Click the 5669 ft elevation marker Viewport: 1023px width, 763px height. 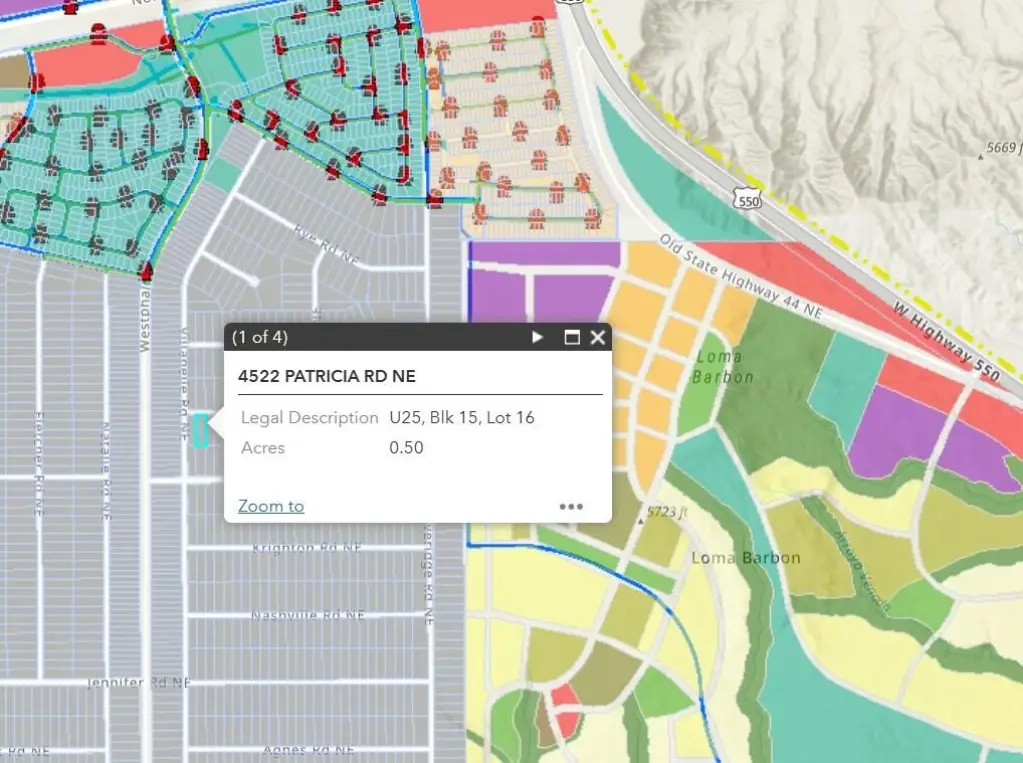[982, 156]
